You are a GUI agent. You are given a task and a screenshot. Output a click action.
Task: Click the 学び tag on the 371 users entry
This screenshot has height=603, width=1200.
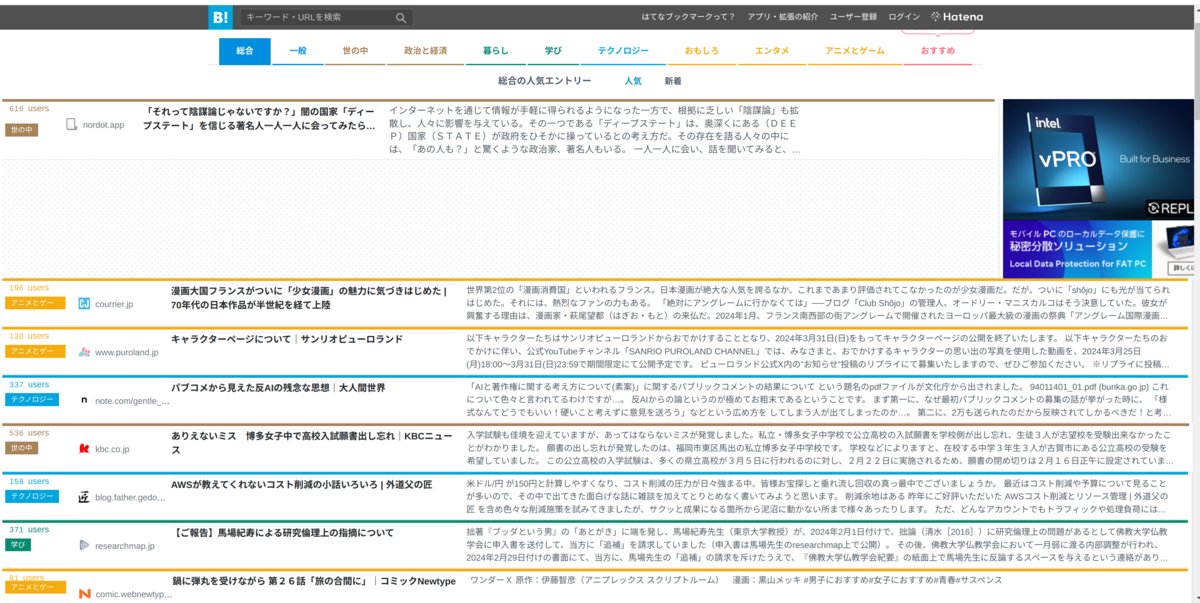click(18, 545)
